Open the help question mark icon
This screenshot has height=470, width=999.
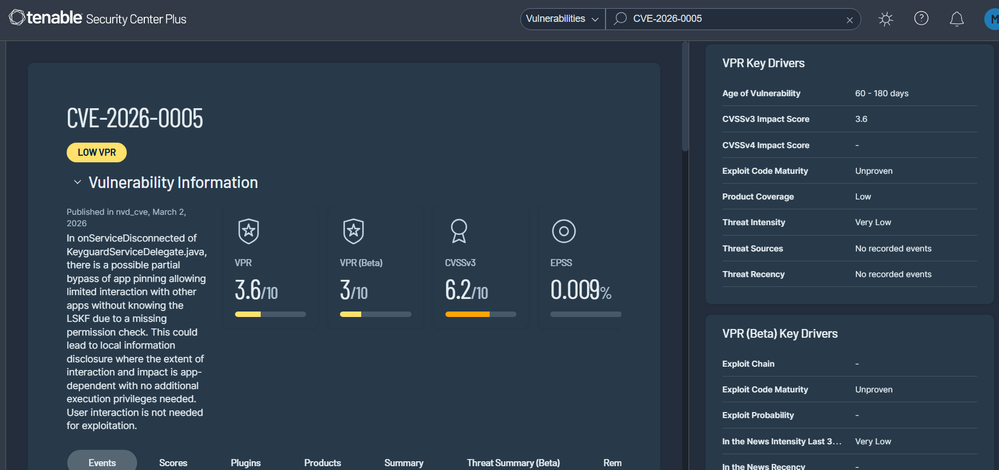921,18
